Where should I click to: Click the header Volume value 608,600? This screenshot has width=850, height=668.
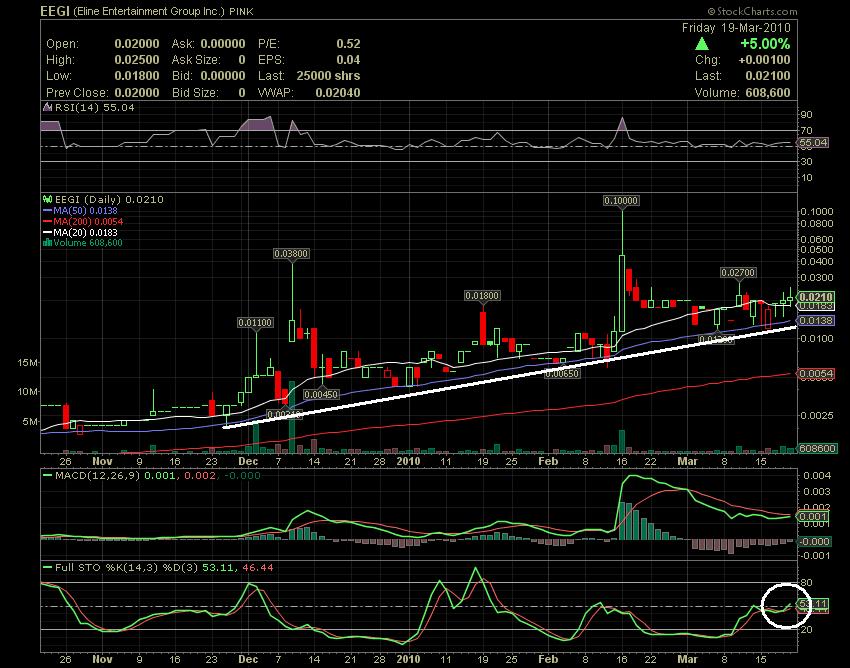768,93
